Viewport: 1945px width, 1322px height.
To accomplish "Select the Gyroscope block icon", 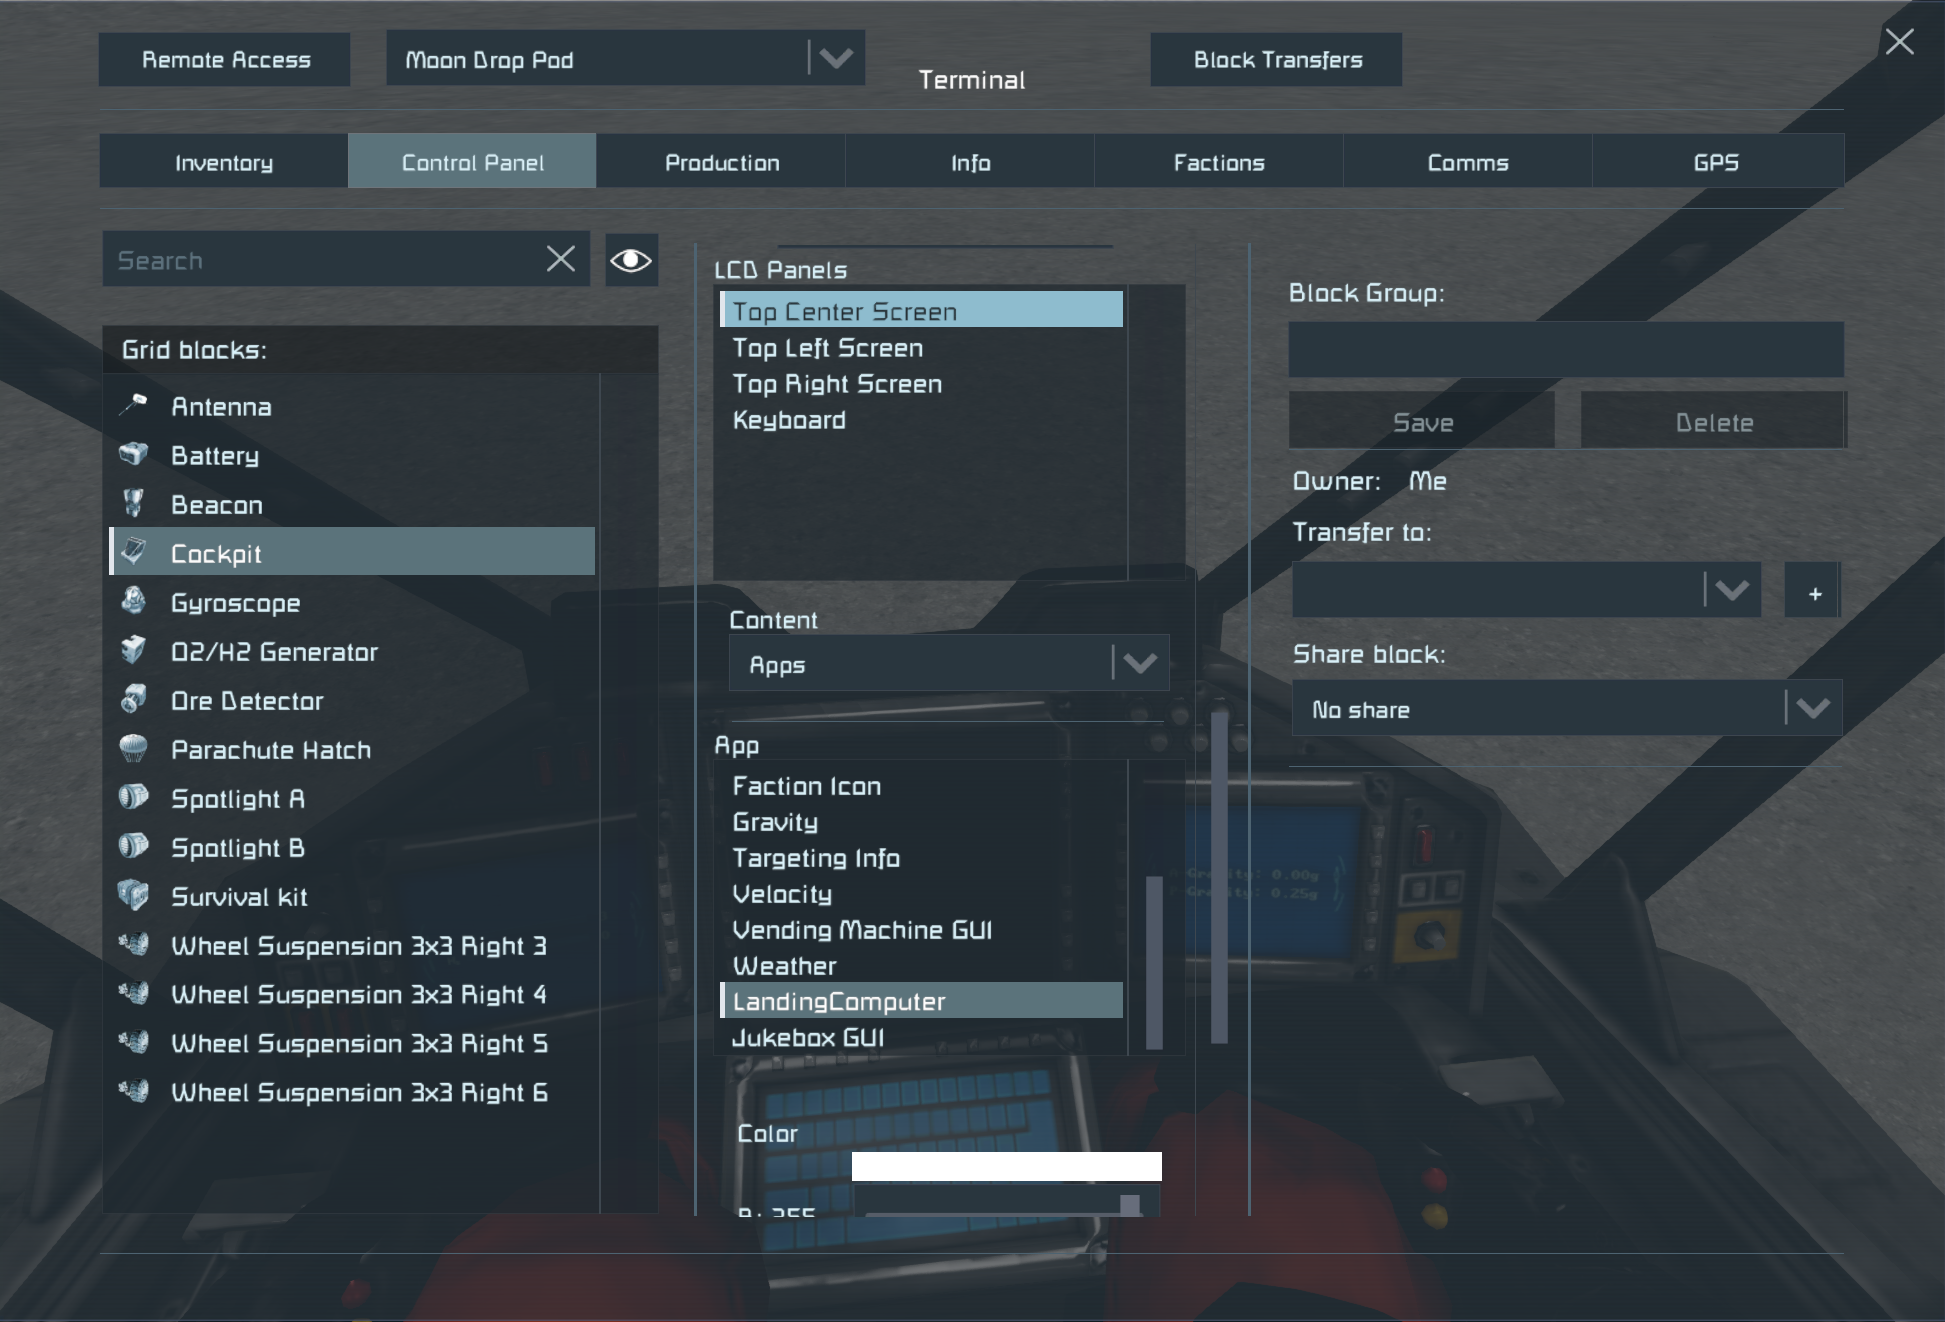I will pyautogui.click(x=133, y=601).
